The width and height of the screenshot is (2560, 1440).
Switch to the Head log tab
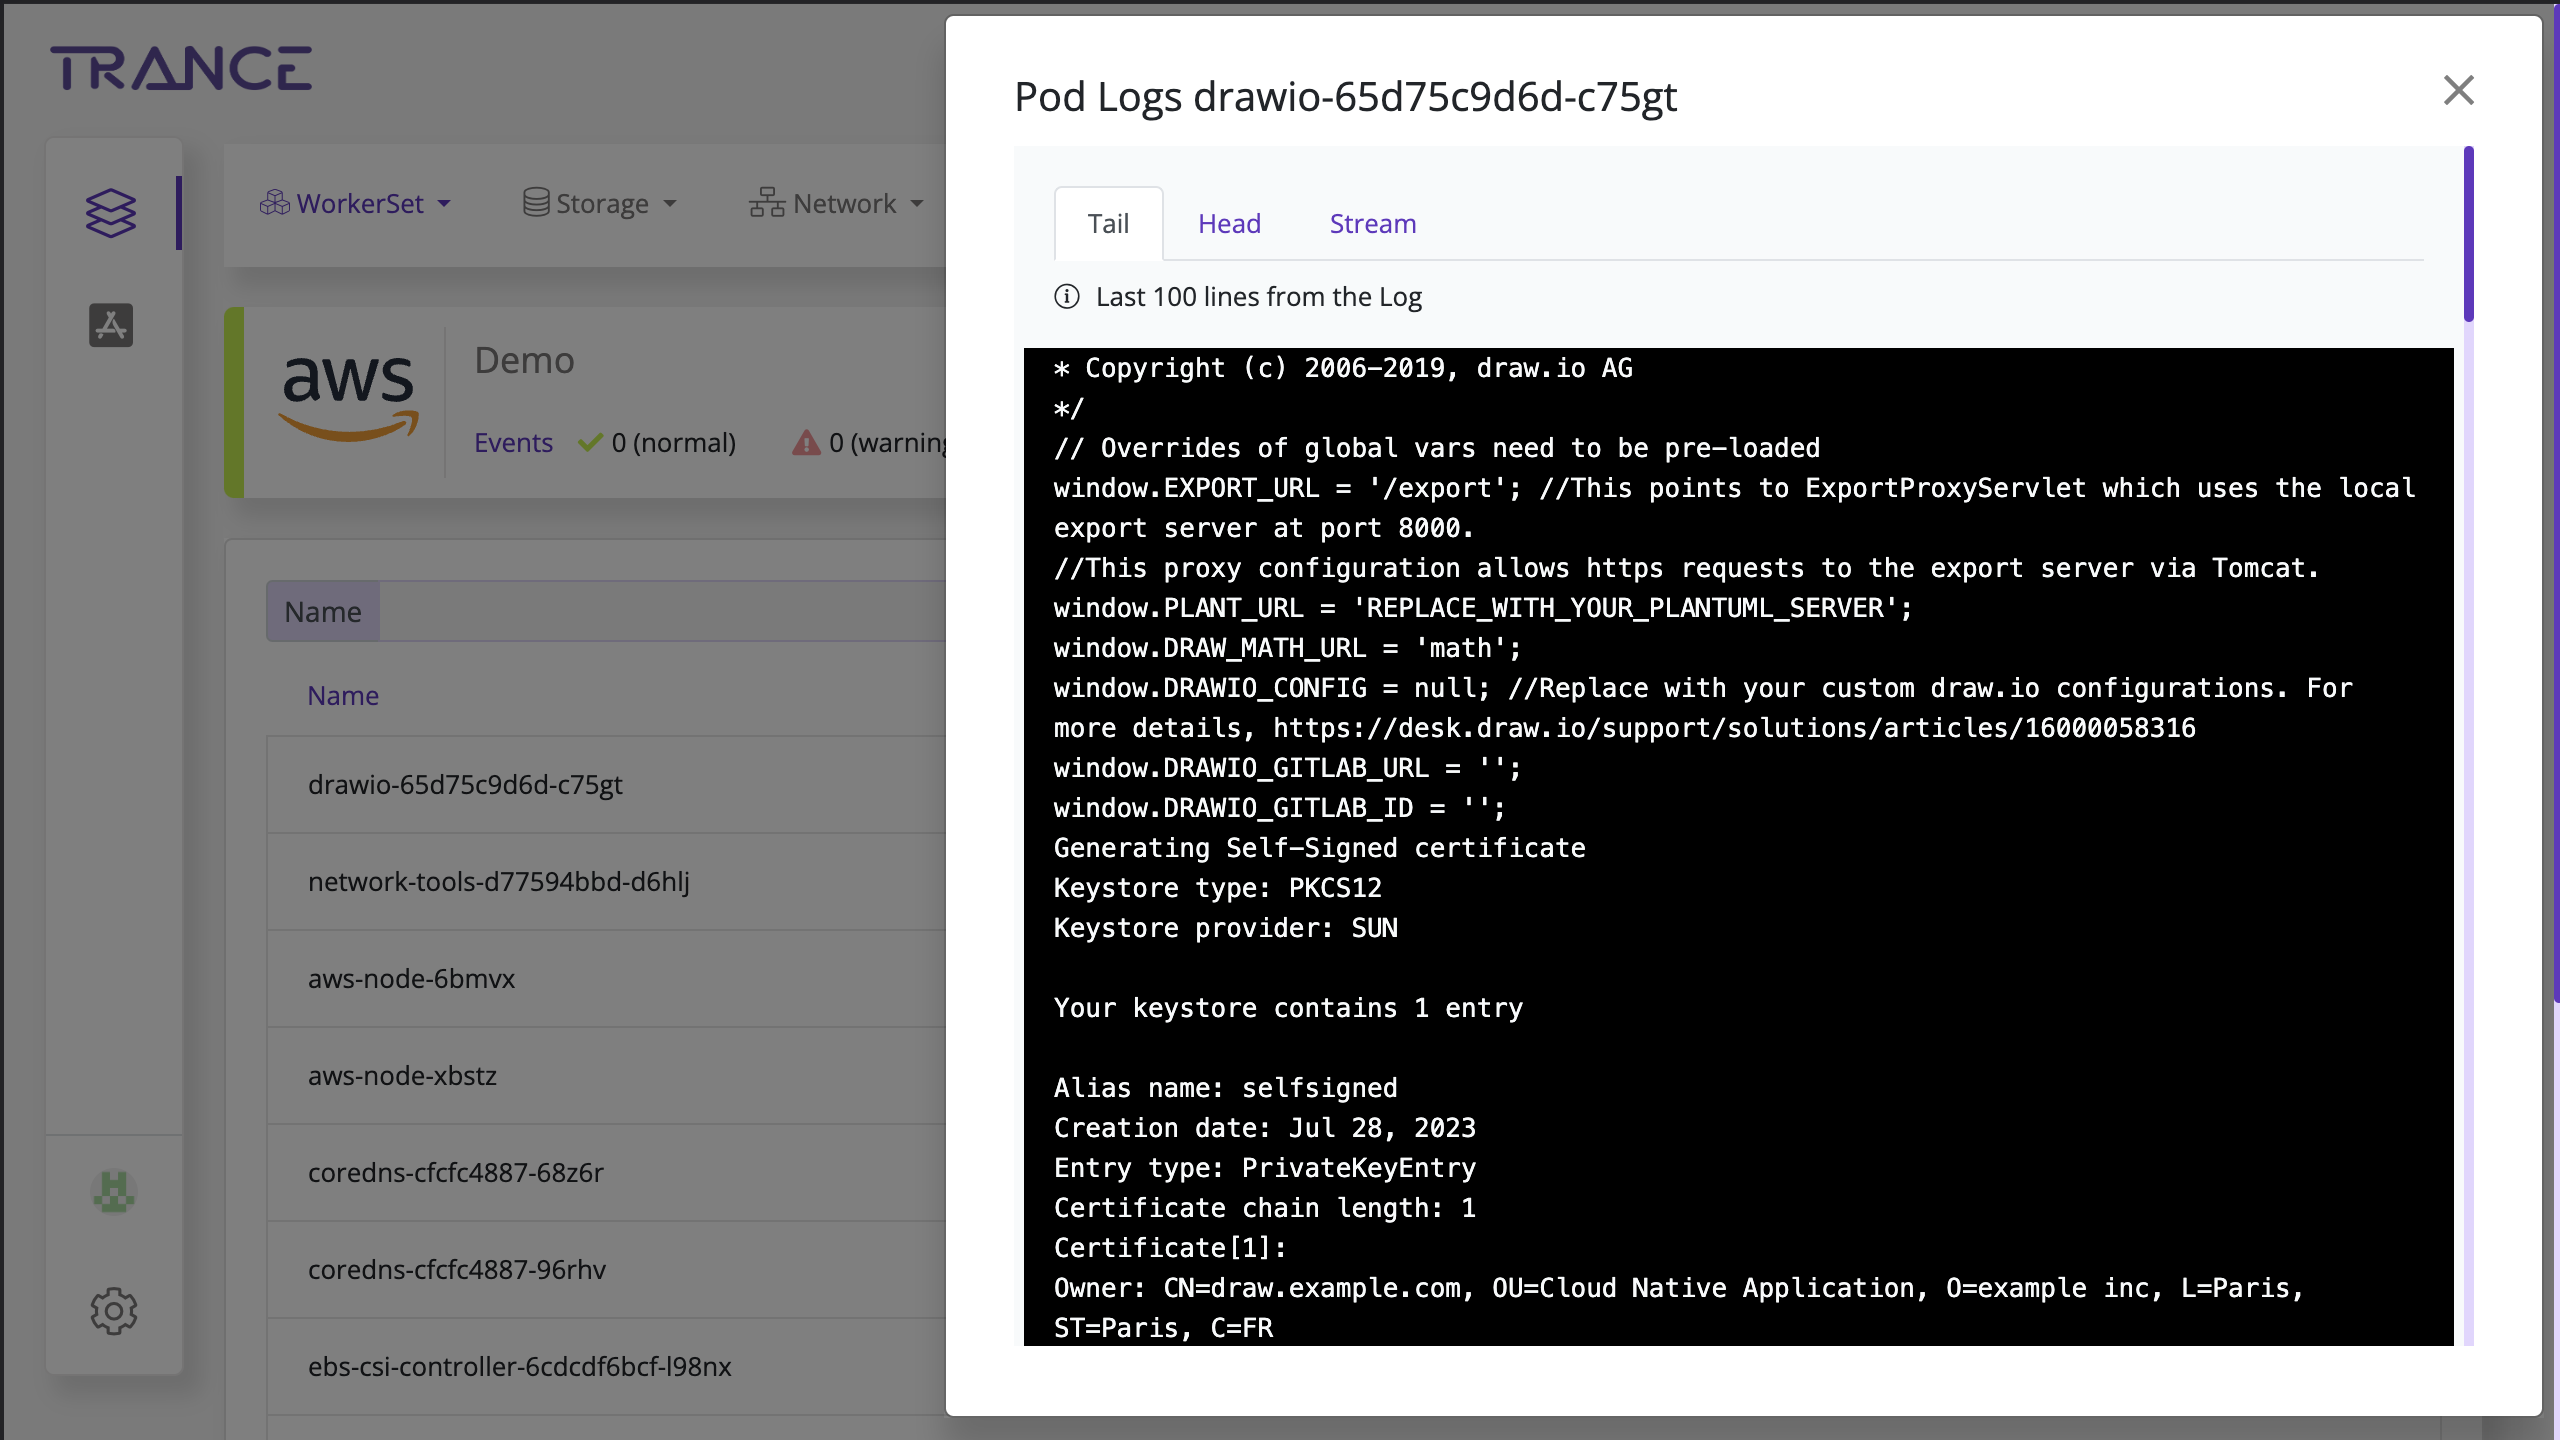click(x=1229, y=224)
